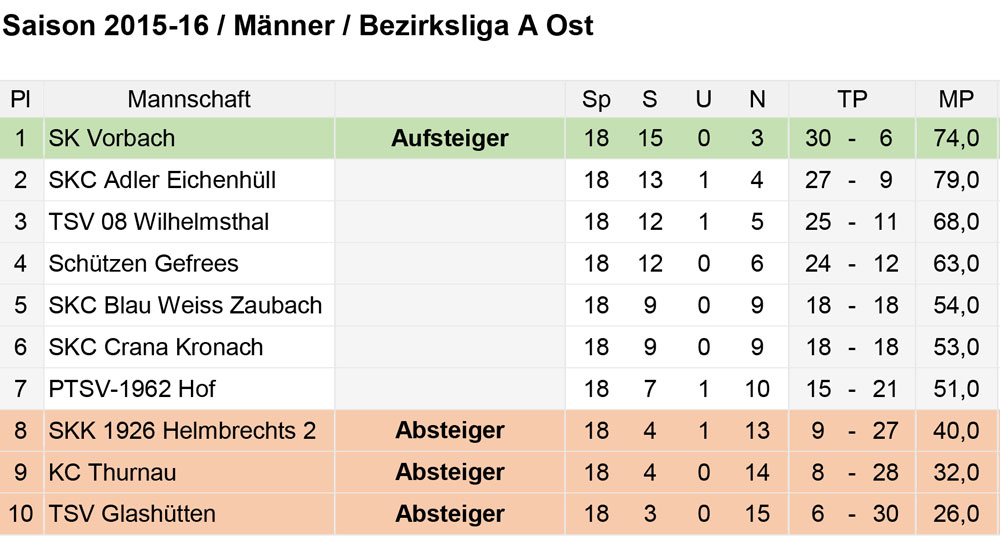Select the SK Vorbach team name

(112, 138)
